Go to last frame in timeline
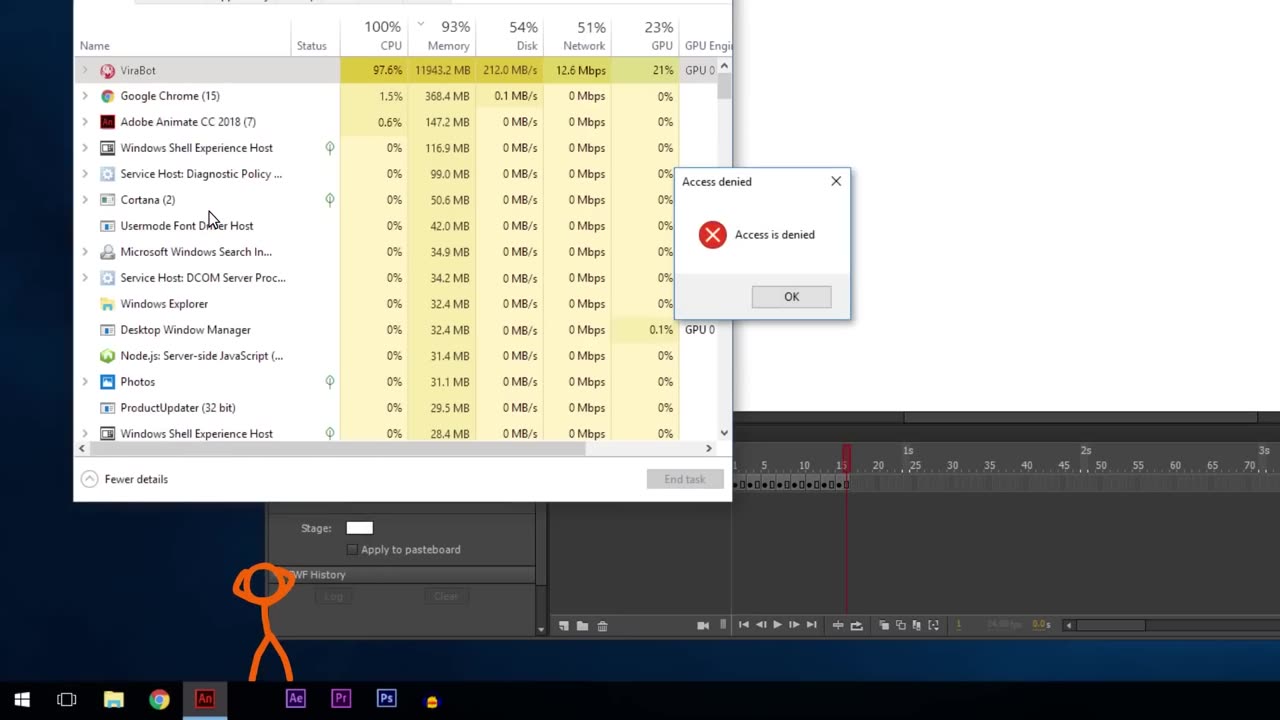Screen dimensions: 1280x720 coord(811,625)
